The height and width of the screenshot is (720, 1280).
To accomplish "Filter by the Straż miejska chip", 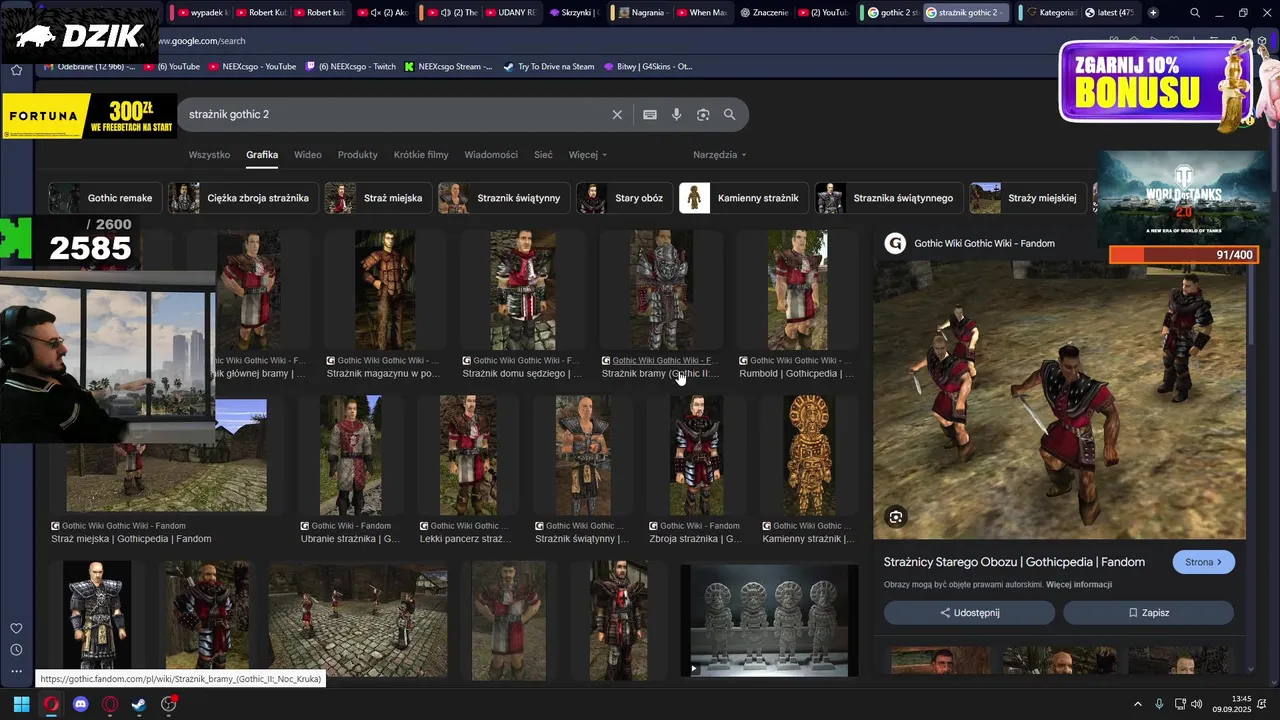I will pos(378,198).
